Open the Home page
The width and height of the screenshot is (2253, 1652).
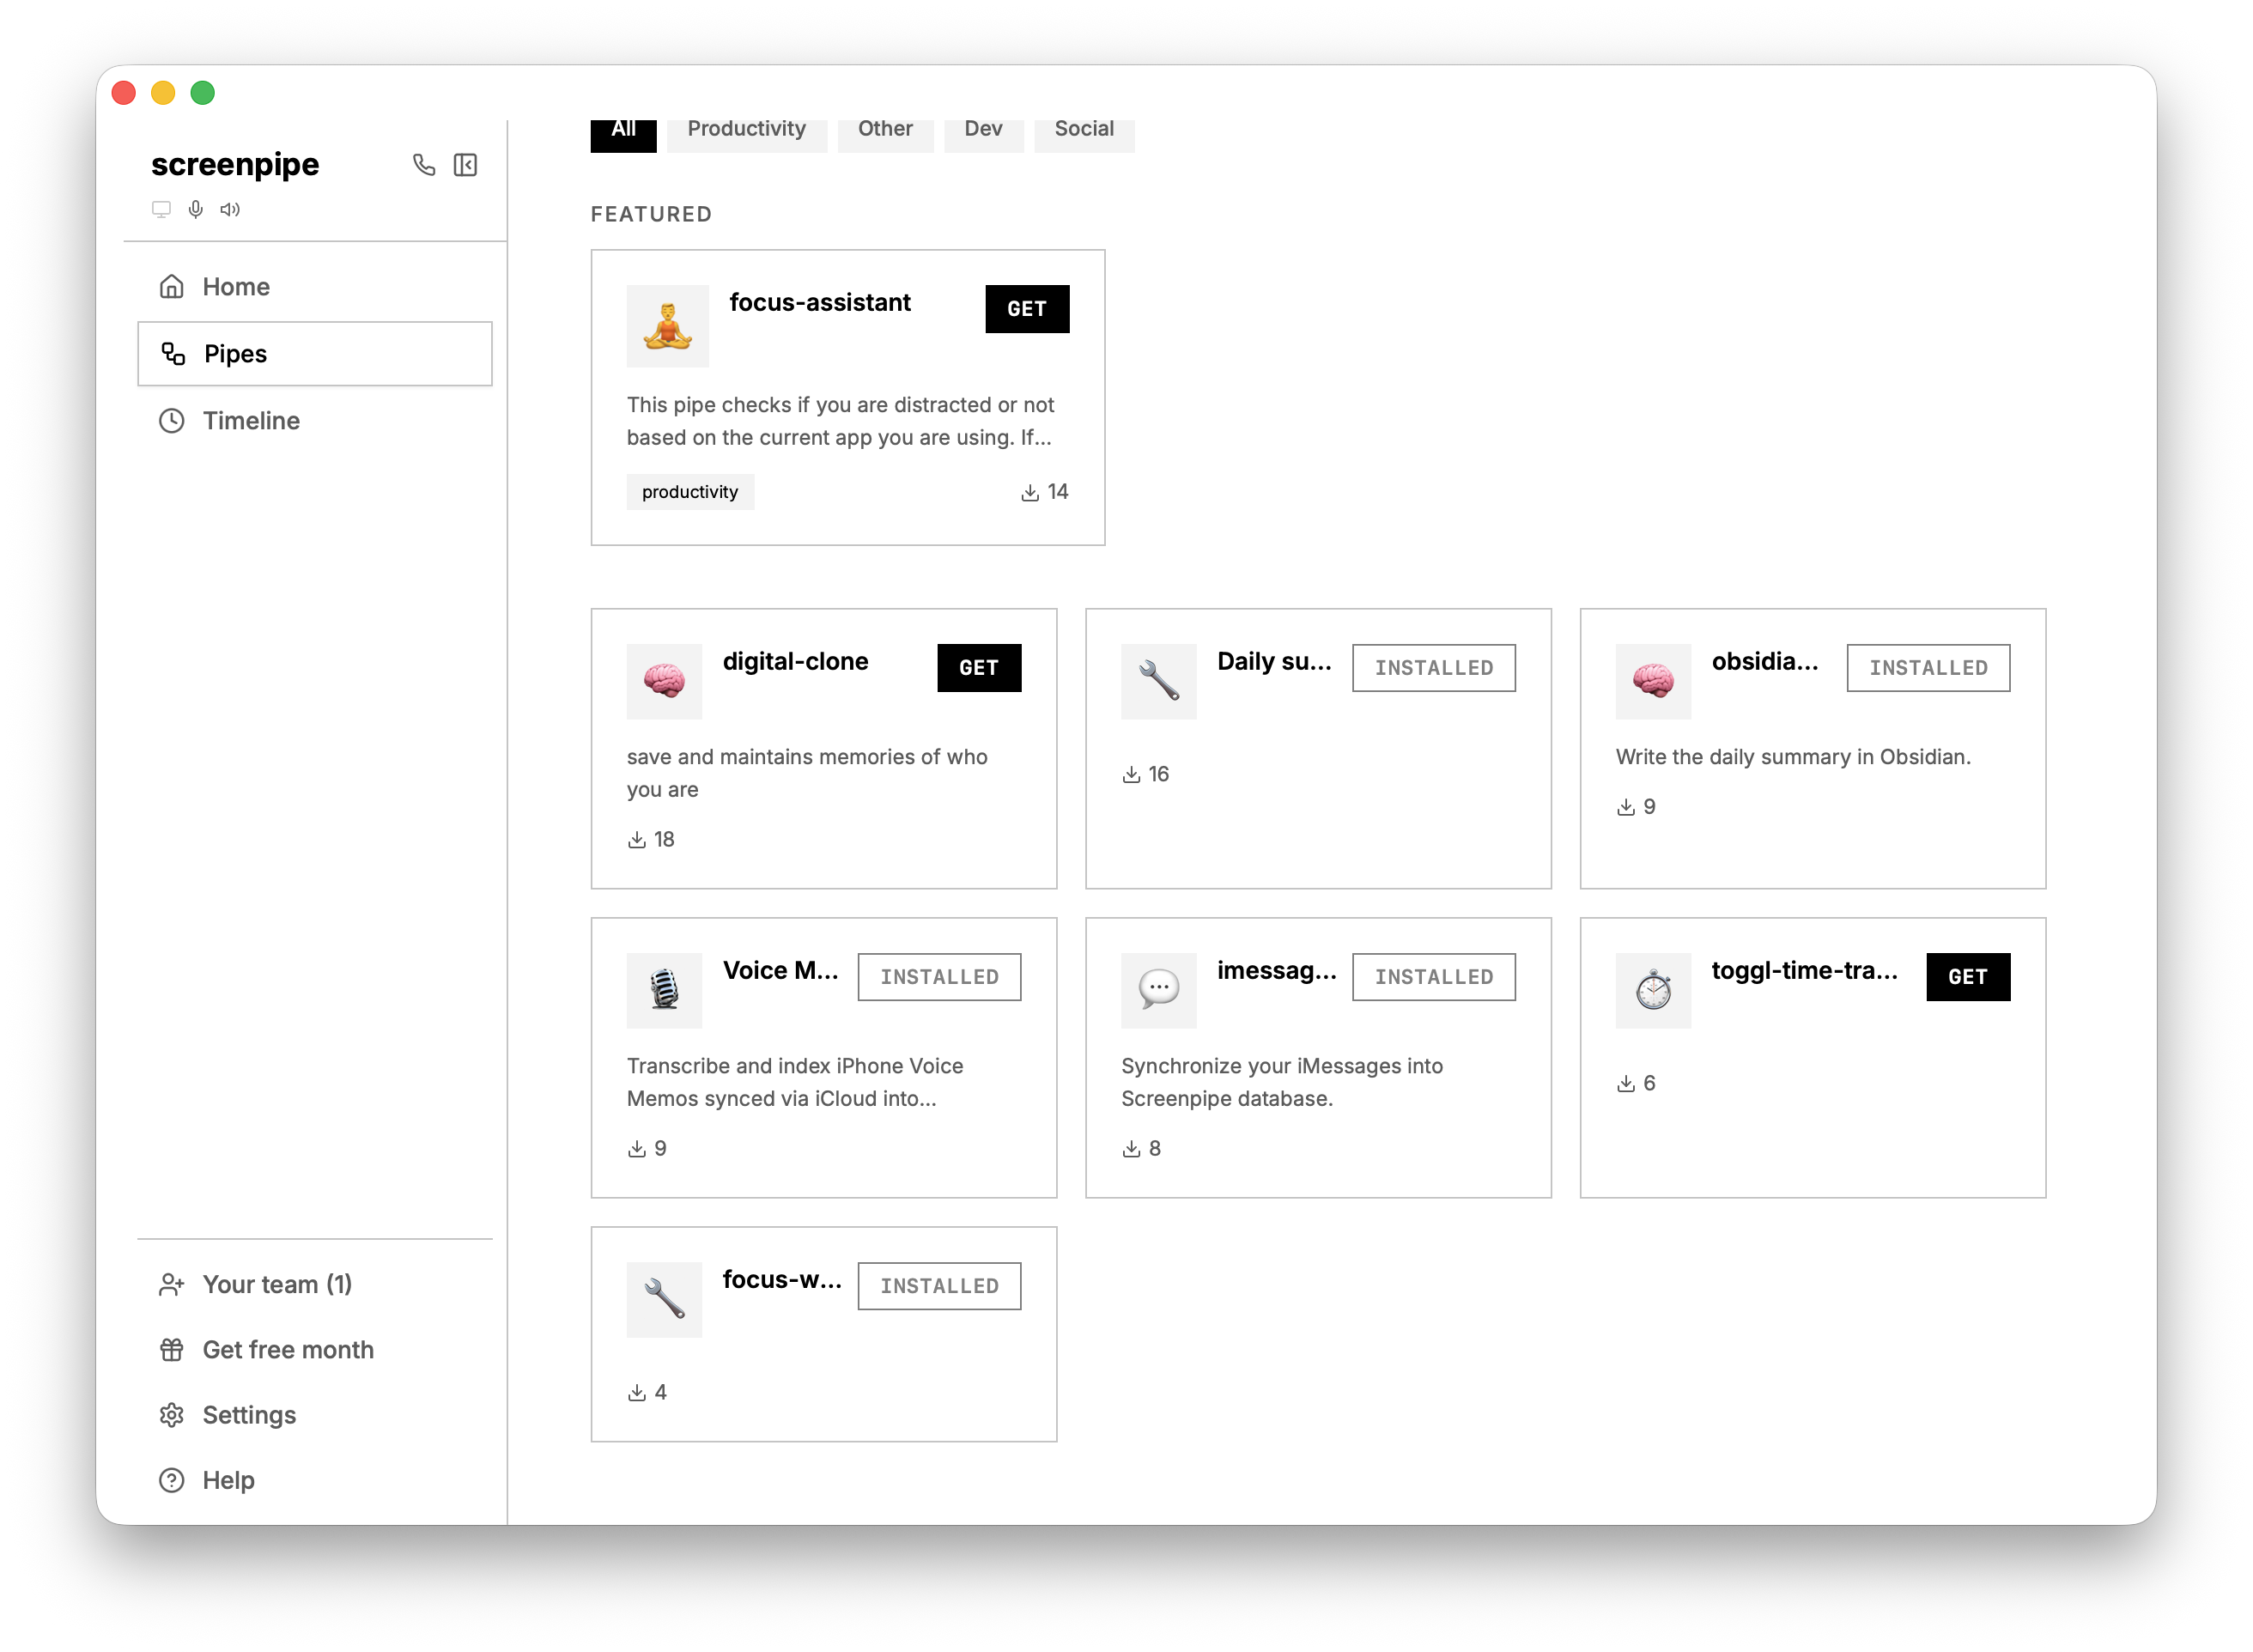pos(236,287)
